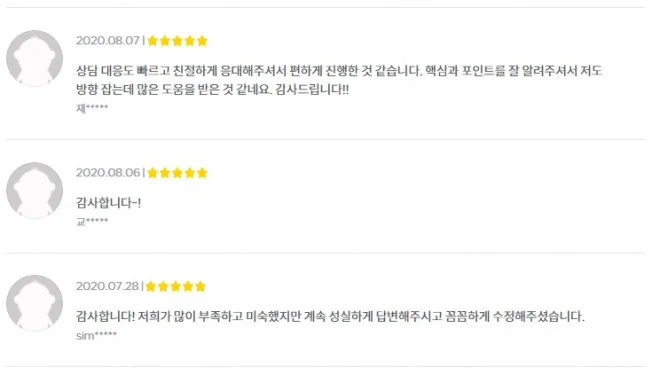Image resolution: width=652 pixels, height=375 pixels.
Task: Select the 2020.08.06 review date
Action: [x=108, y=173]
